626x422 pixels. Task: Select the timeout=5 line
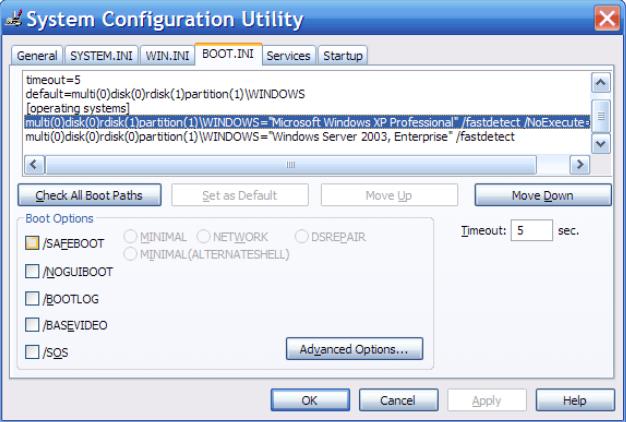(x=53, y=80)
